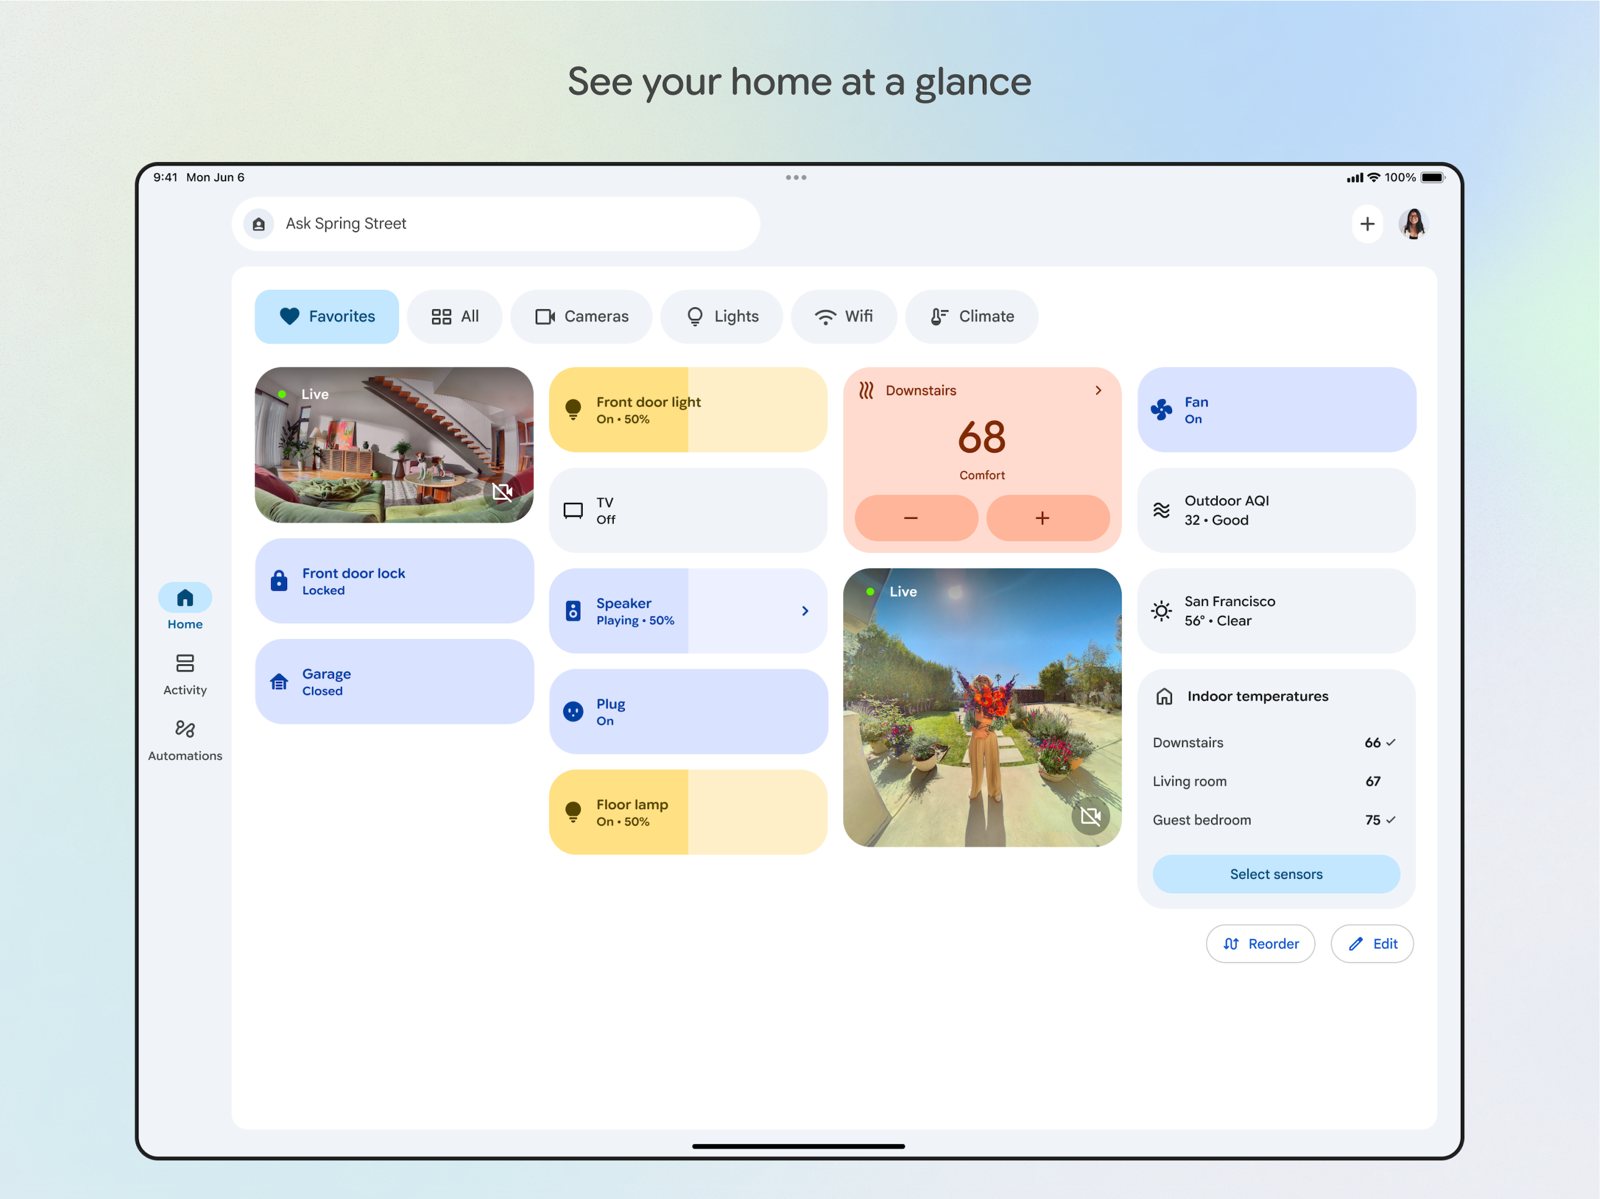Expand the Speaker tile chevron
Viewport: 1600px width, 1199px height.
pos(805,611)
